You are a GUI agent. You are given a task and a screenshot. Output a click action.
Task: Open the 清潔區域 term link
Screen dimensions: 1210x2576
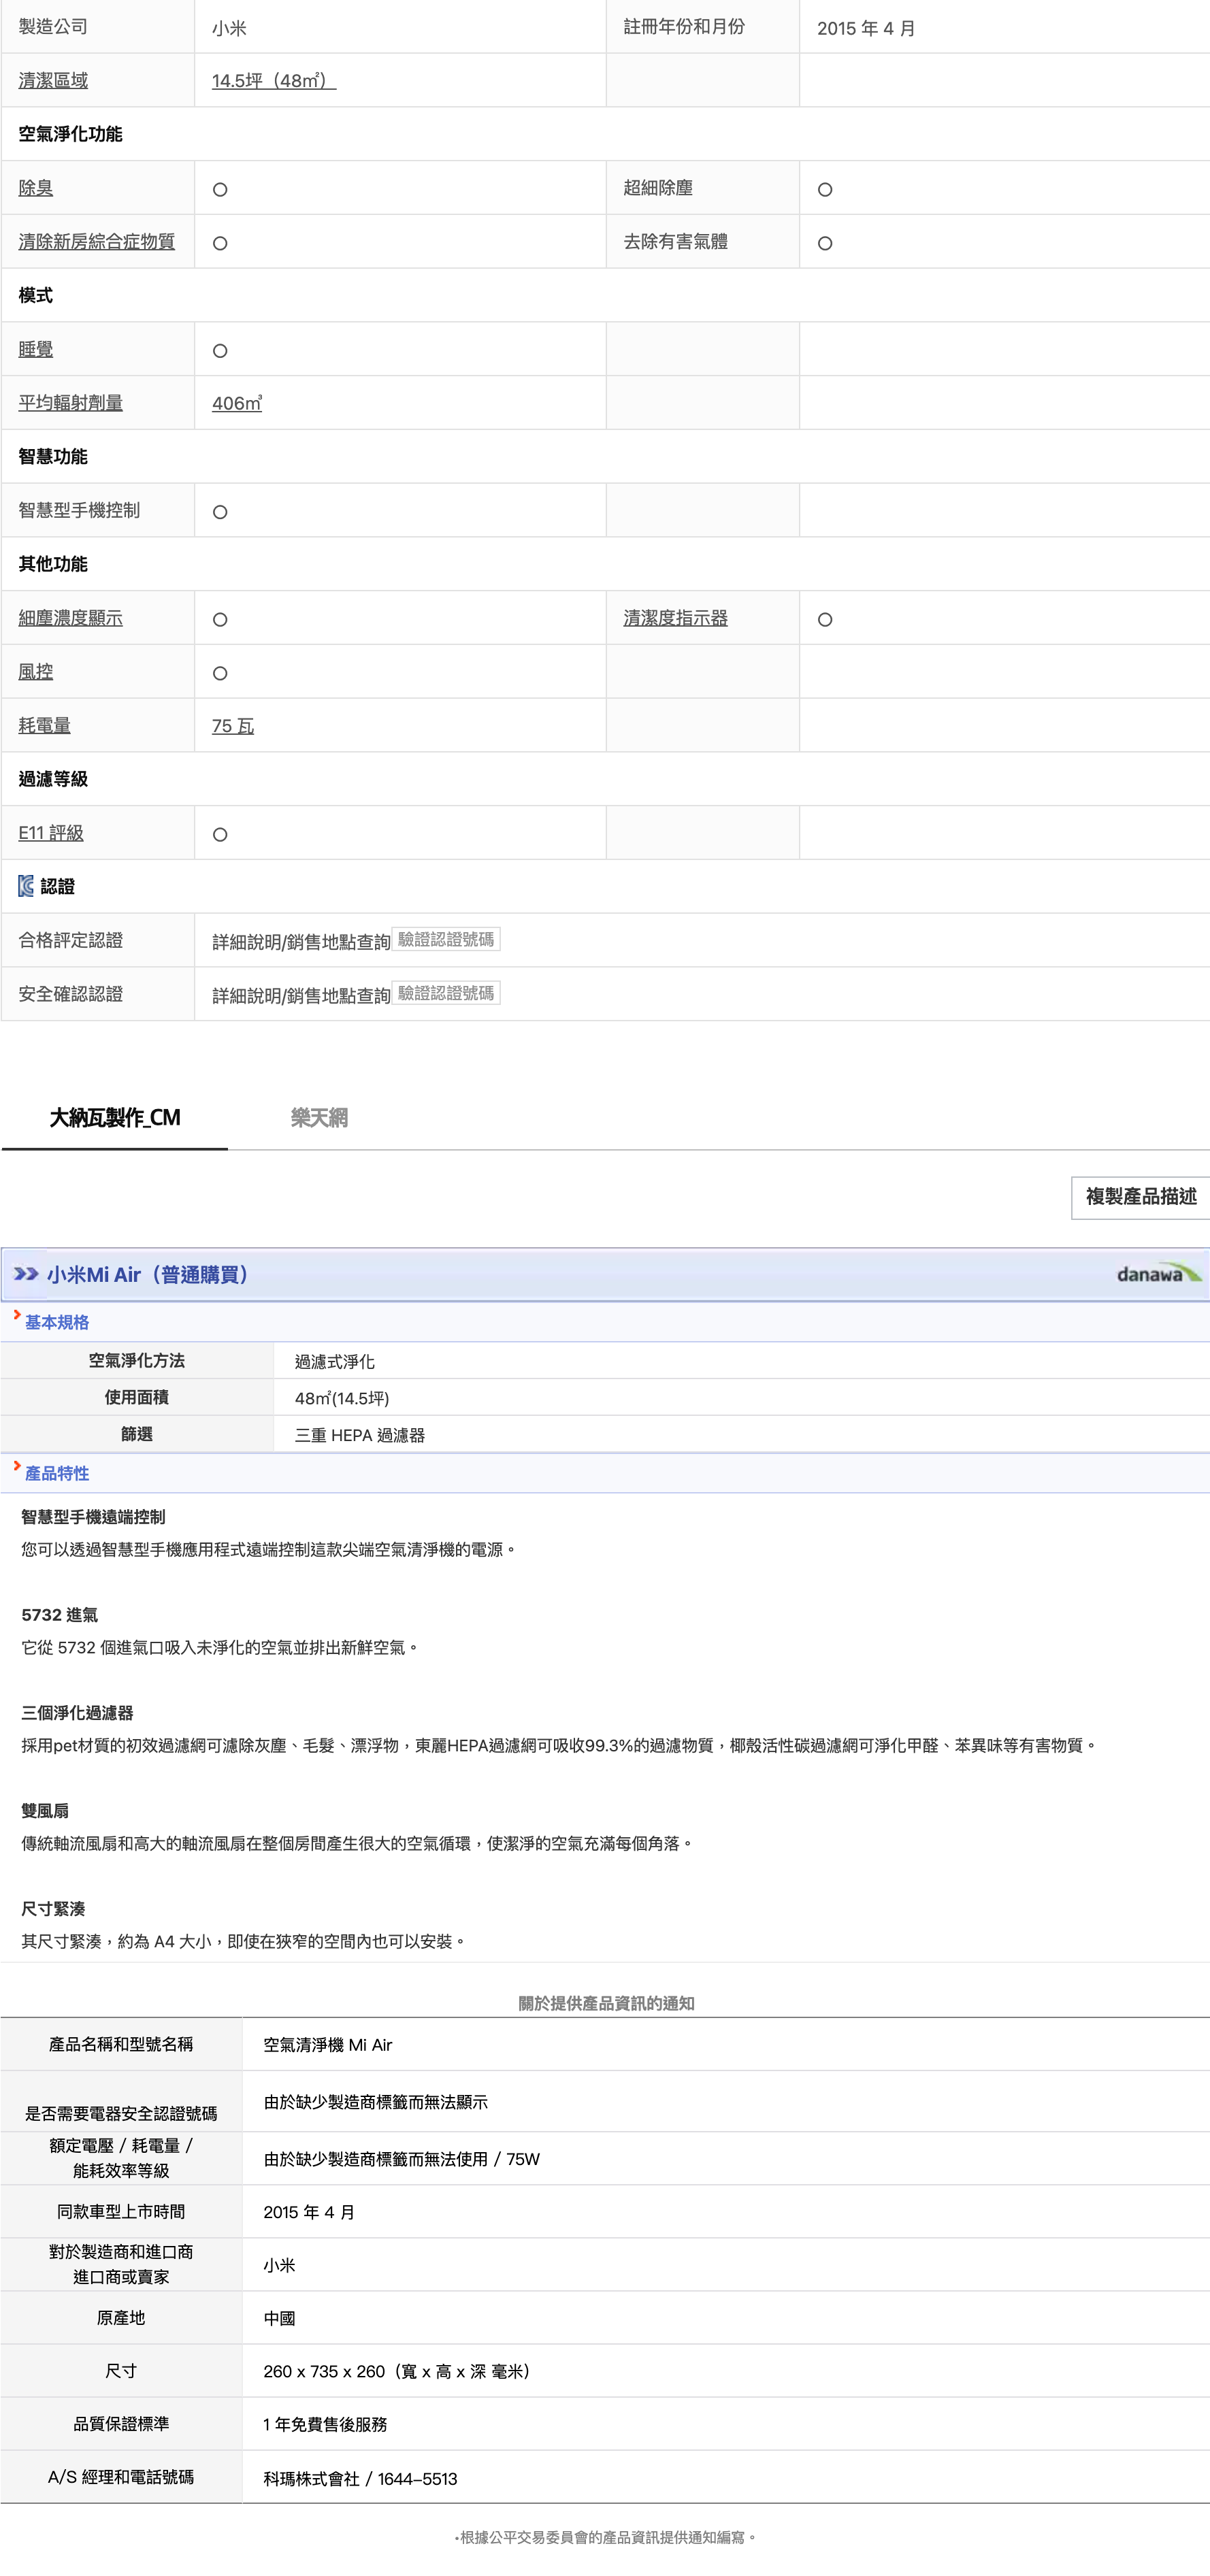pyautogui.click(x=53, y=81)
